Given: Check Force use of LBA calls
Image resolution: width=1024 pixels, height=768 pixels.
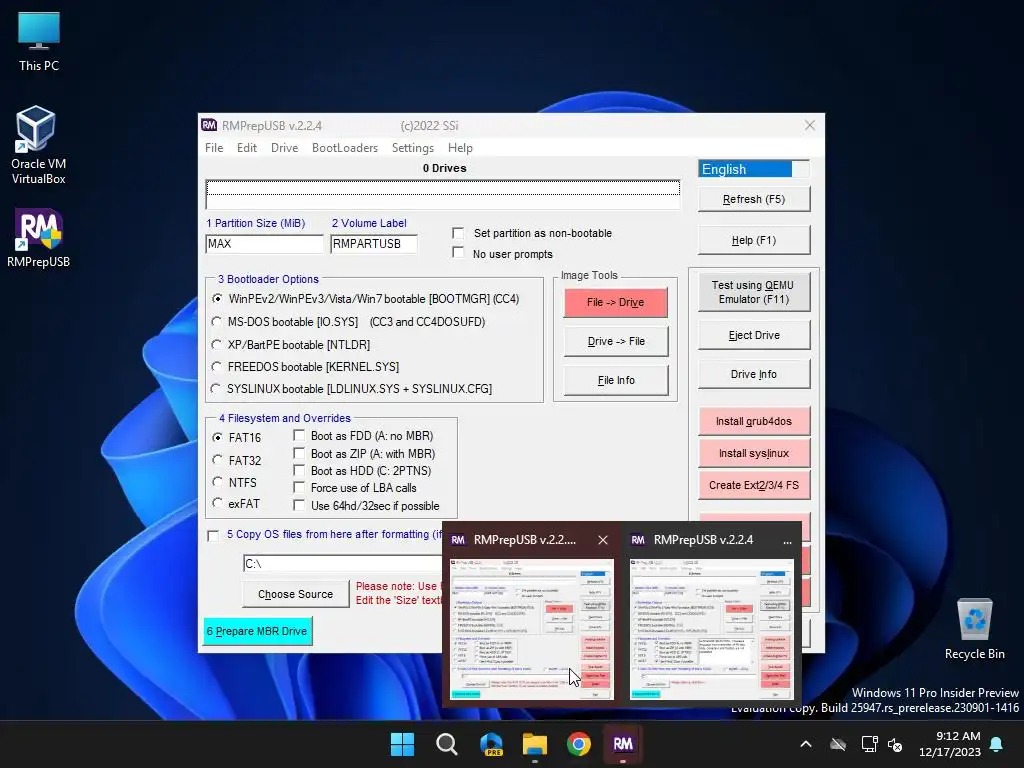Looking at the screenshot, I should [x=299, y=488].
